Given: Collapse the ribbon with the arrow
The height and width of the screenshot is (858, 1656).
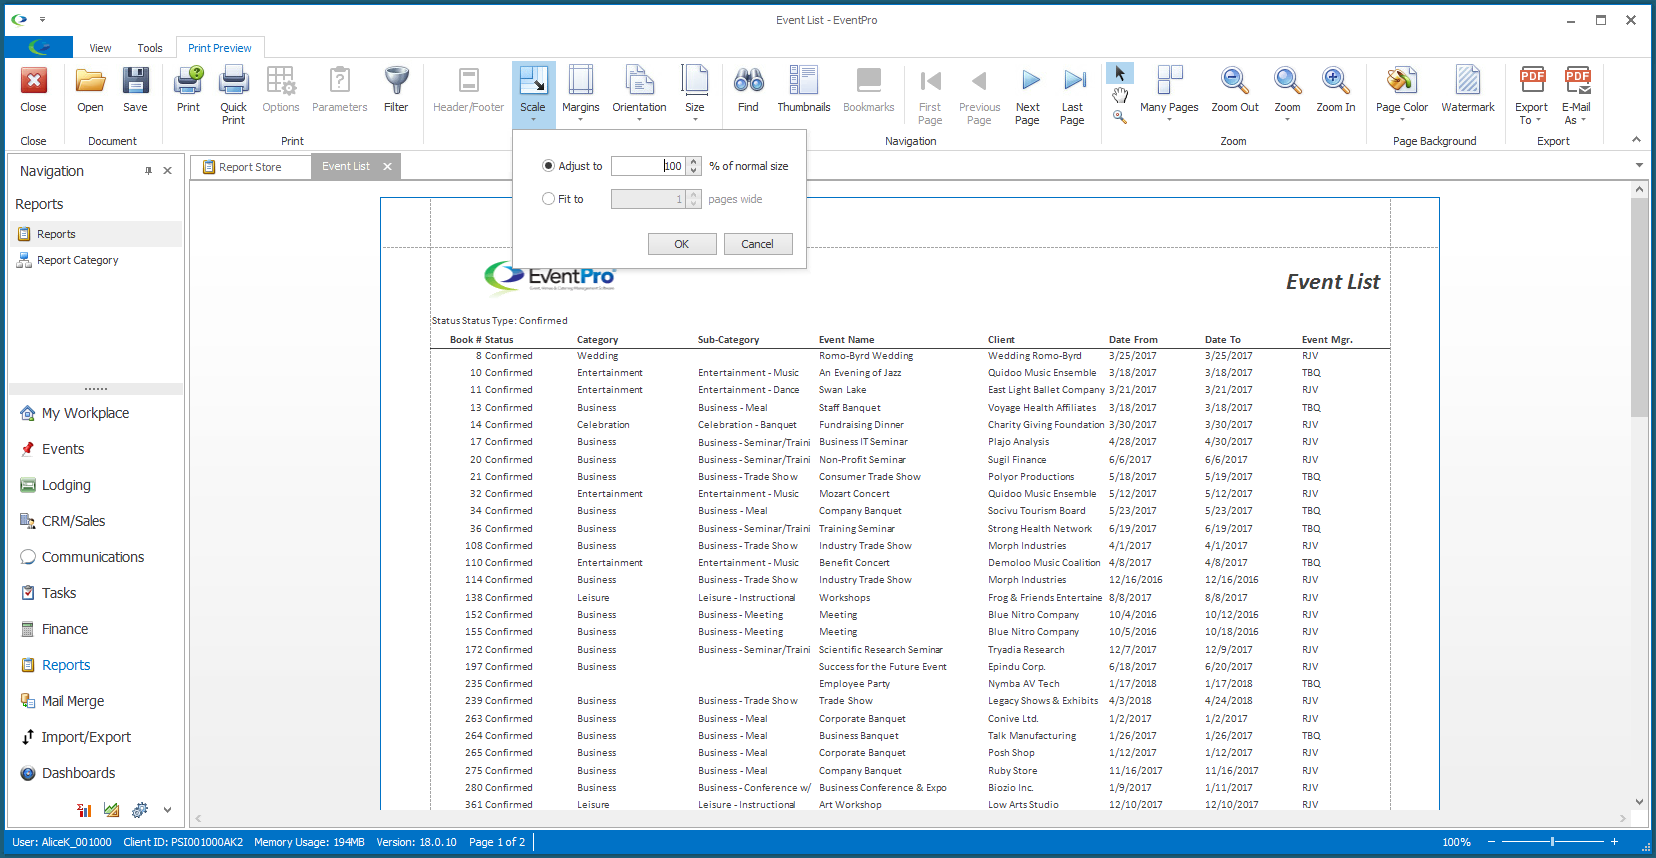Looking at the screenshot, I should tap(1636, 140).
